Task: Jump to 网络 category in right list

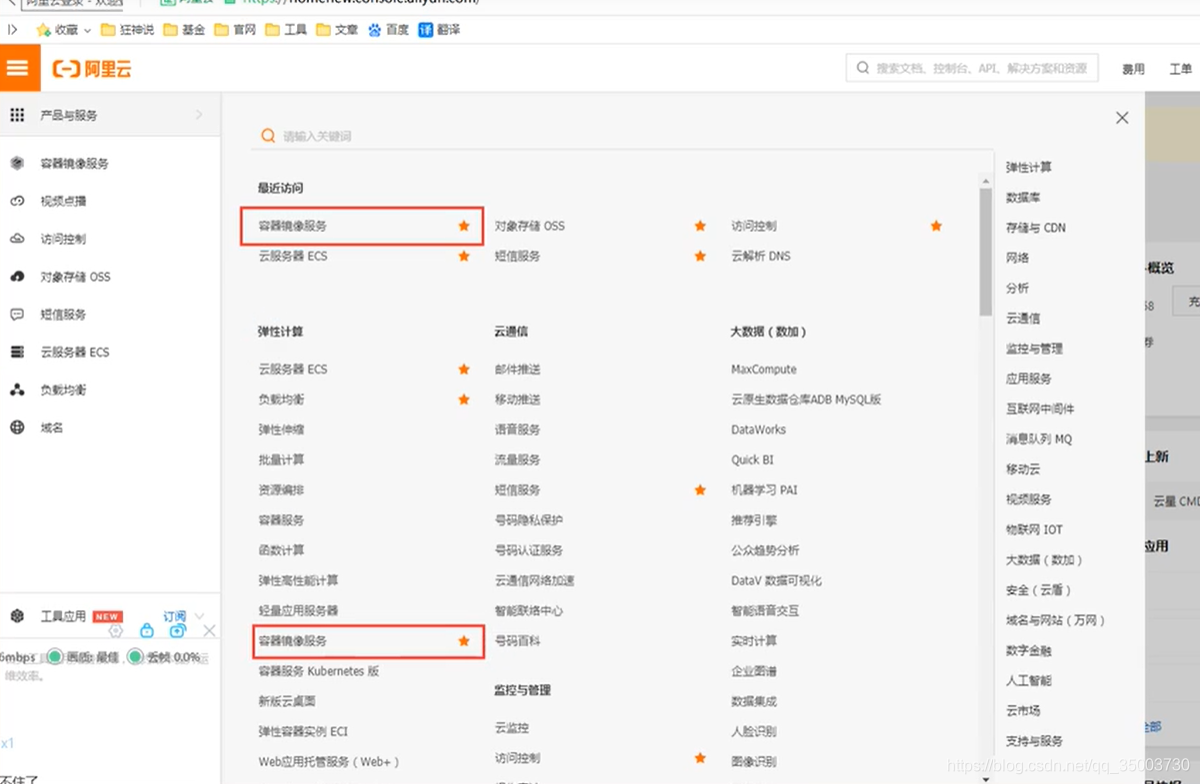Action: (1017, 258)
